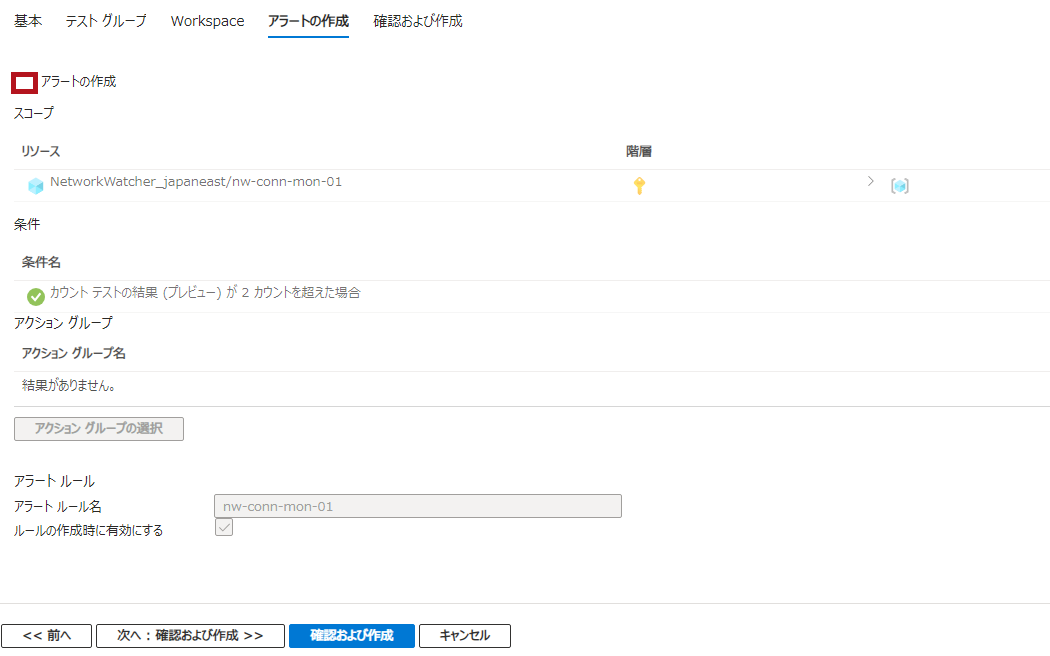Toggle ルールの作成時に有効にする checkbox
The height and width of the screenshot is (656, 1050).
(224, 527)
